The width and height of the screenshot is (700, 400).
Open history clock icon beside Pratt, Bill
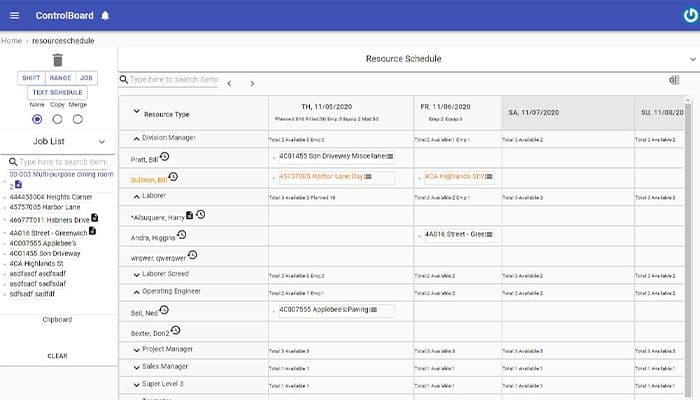tap(164, 157)
